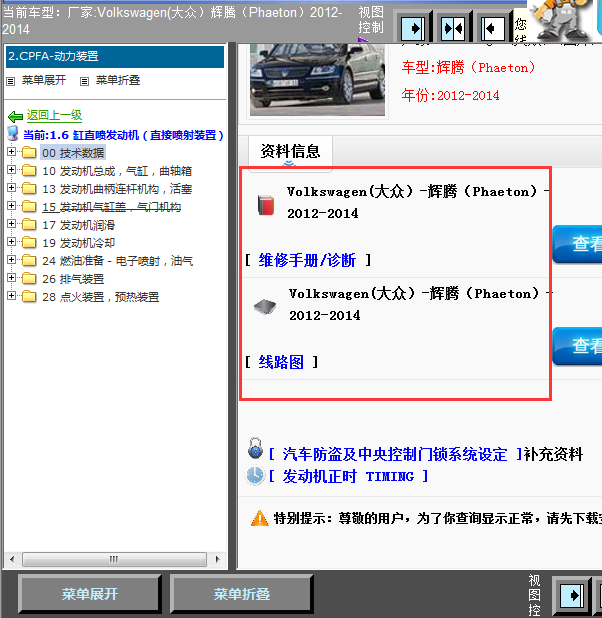602x618 pixels.
Task: Select 28 点火装置，预热装置 item
Action: 101,297
